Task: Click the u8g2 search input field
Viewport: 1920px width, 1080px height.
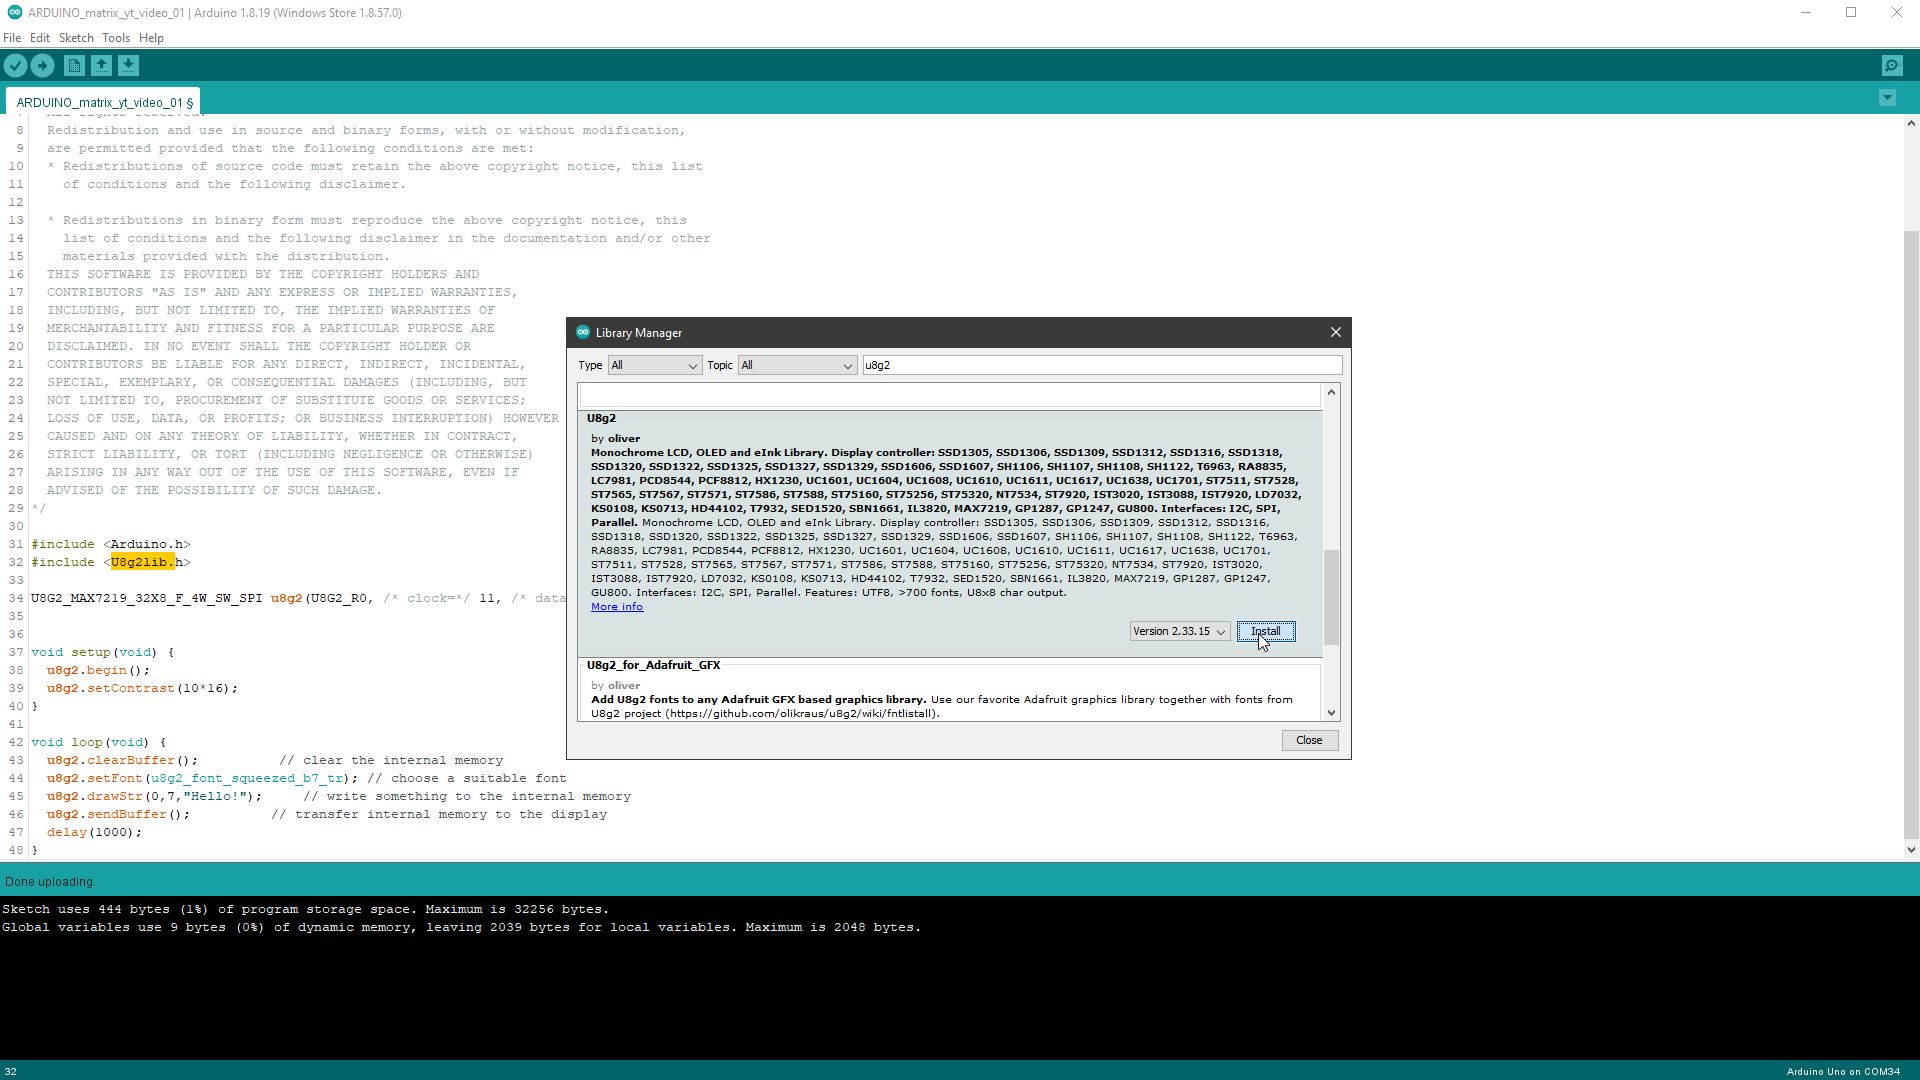Action: 1100,365
